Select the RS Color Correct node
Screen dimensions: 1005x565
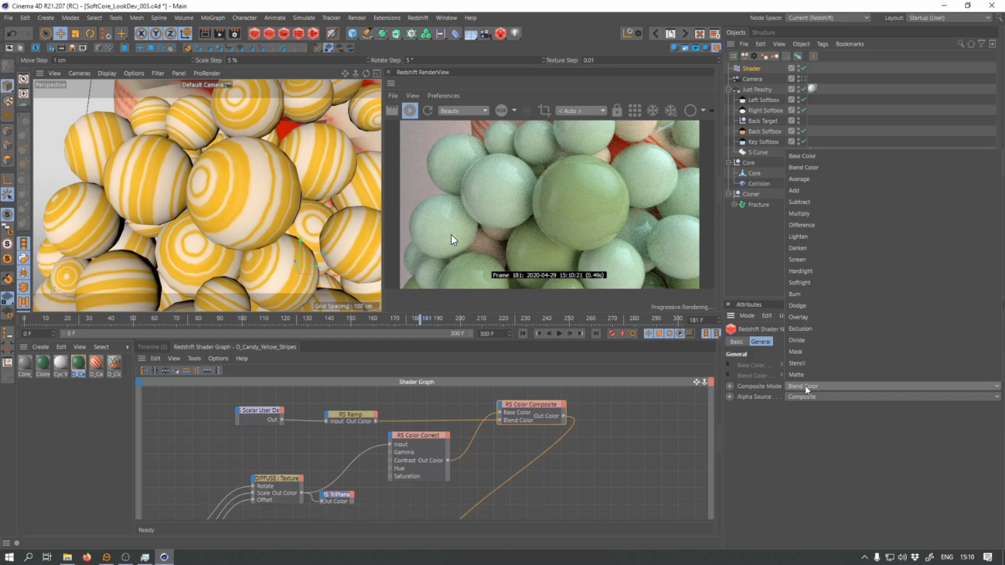(x=419, y=436)
